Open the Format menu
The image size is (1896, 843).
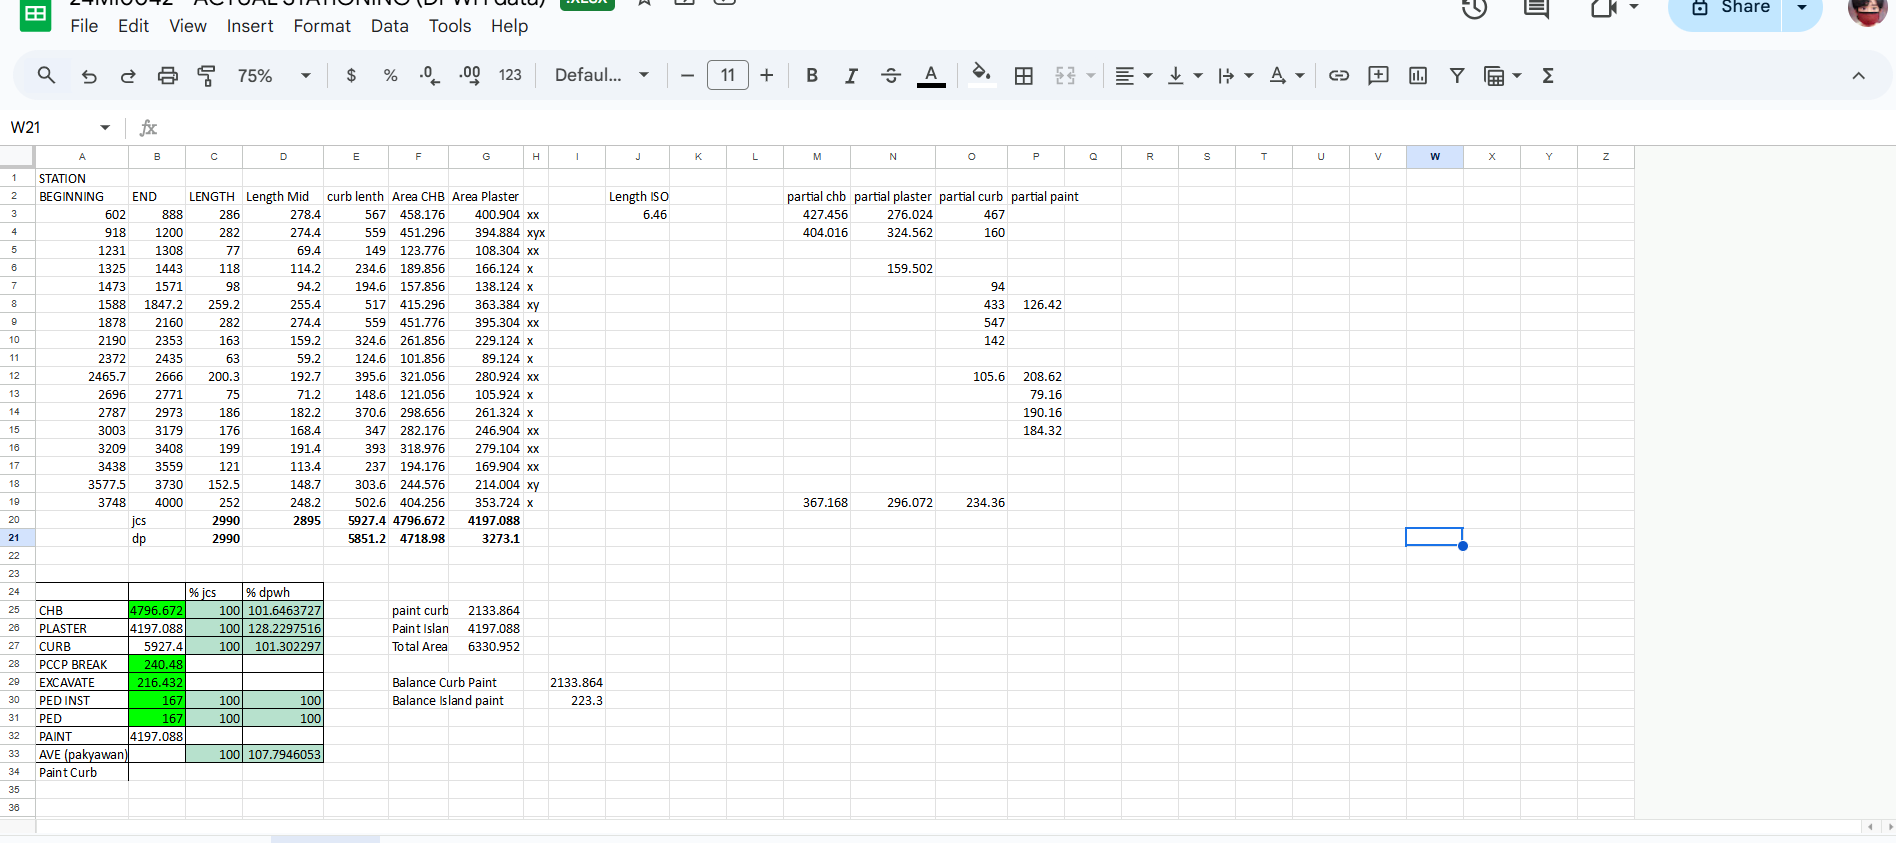pyautogui.click(x=322, y=26)
